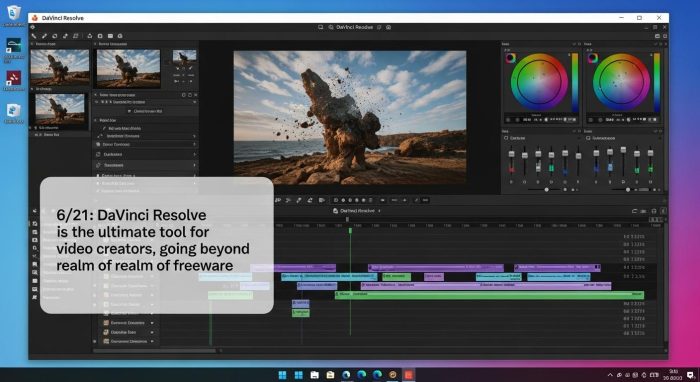
Task: Select the small thumbnail beside the source preview
Action: tap(184, 57)
